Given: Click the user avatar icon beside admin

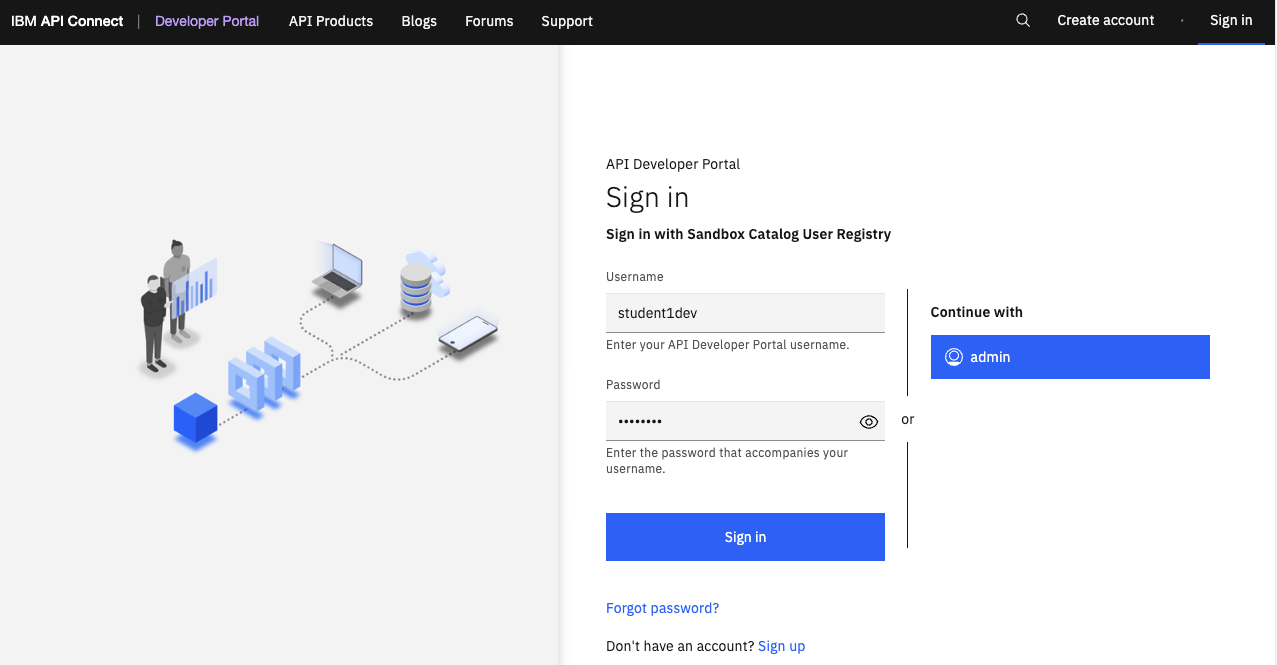Looking at the screenshot, I should coord(954,357).
